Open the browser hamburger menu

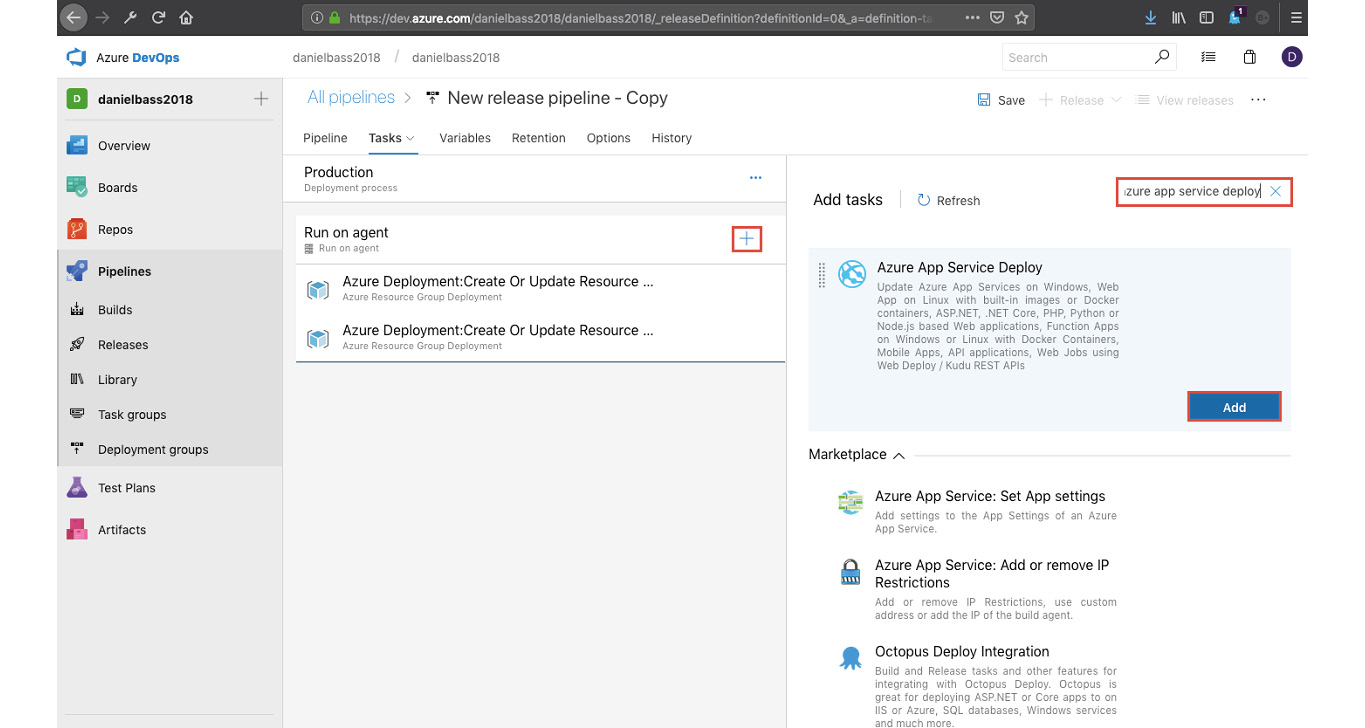point(1296,17)
